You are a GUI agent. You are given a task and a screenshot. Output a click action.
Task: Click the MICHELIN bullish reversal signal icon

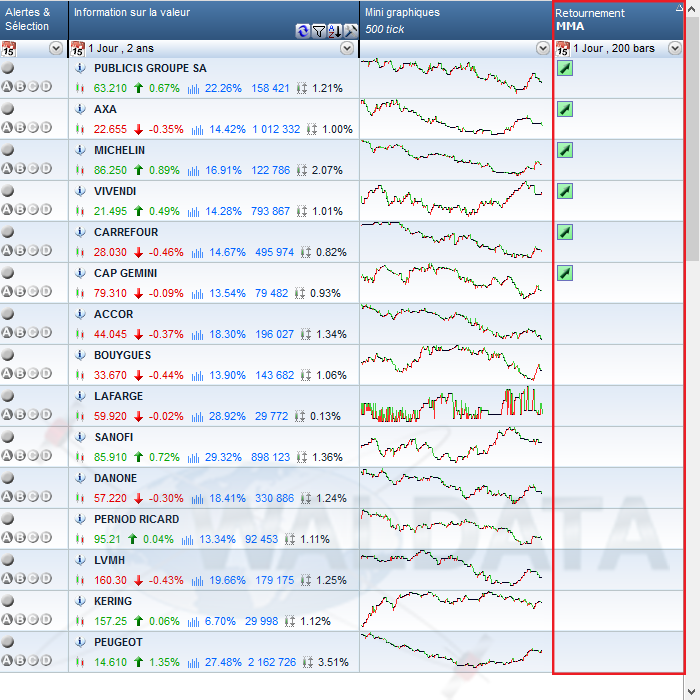565,150
